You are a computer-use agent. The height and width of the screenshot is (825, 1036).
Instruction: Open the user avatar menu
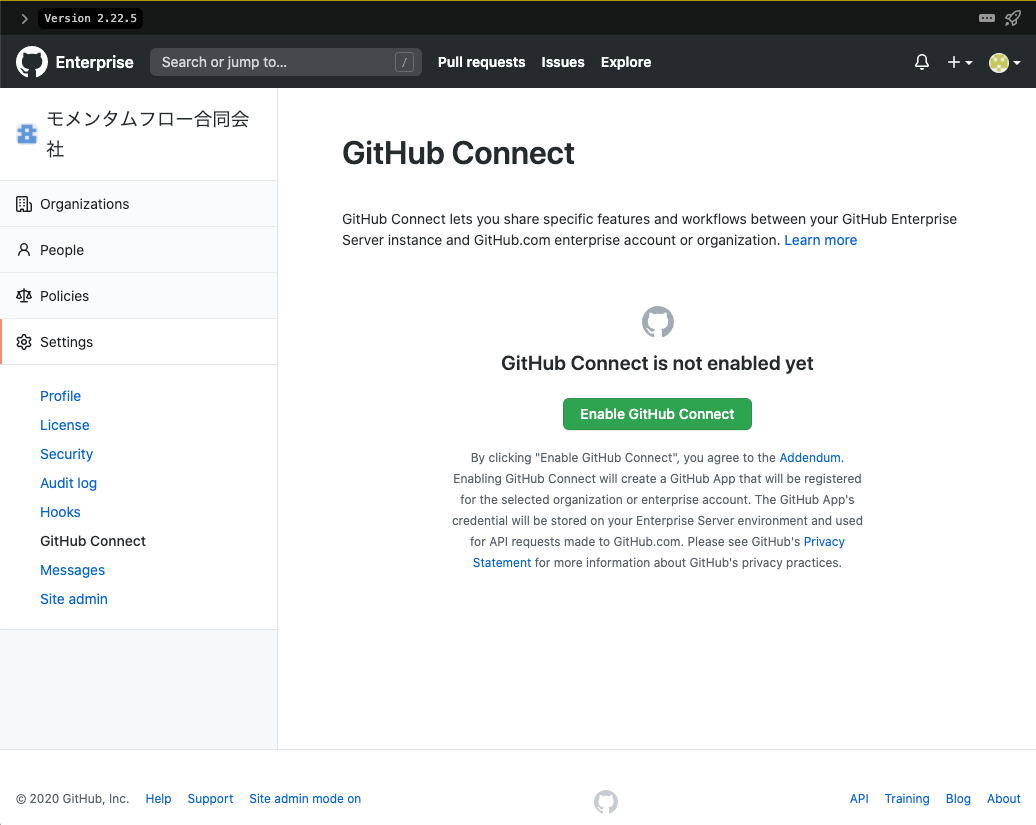pyautogui.click(x=1004, y=63)
